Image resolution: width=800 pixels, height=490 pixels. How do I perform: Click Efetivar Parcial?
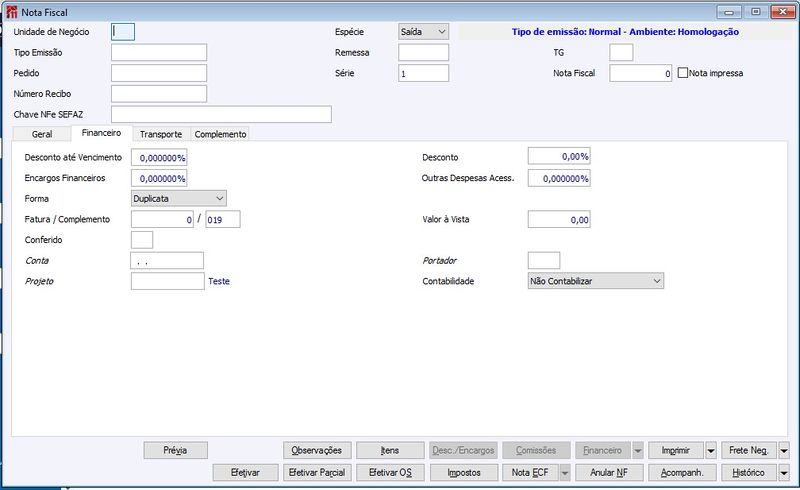pyautogui.click(x=317, y=473)
